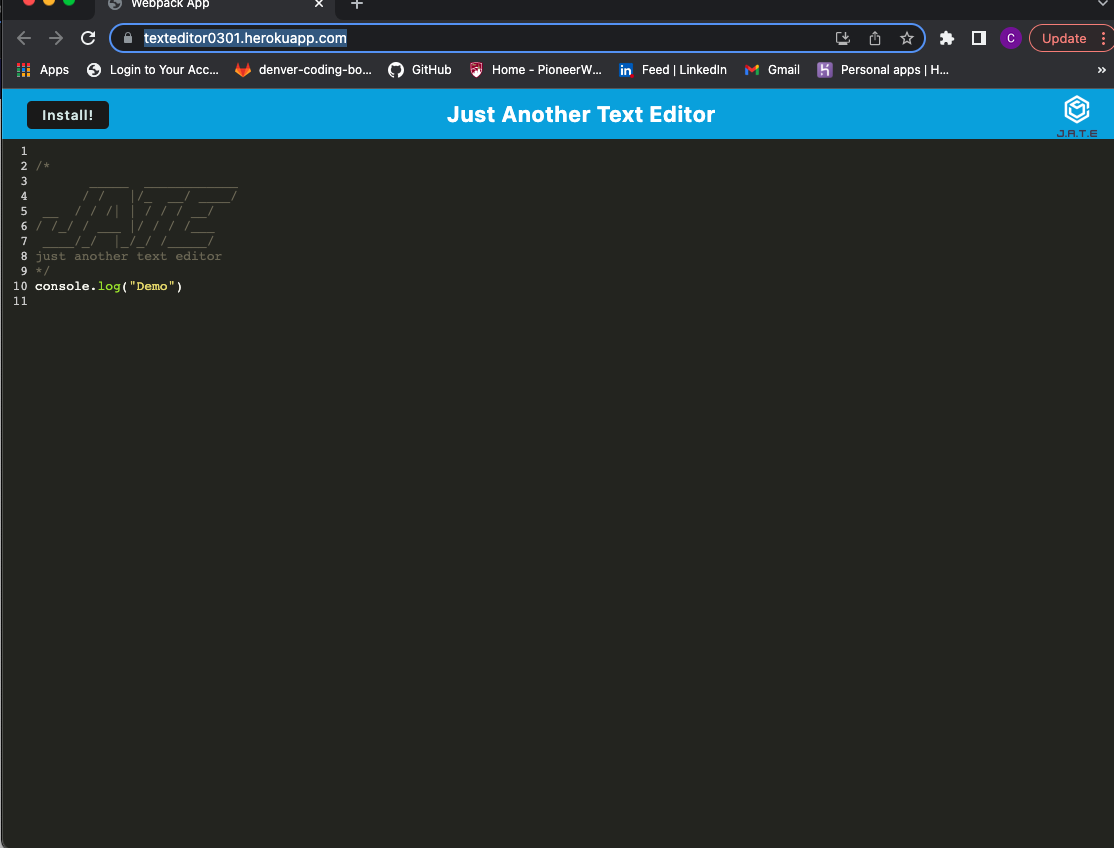Open Gmail from the bookmarks bar
The image size is (1114, 848).
[772, 70]
